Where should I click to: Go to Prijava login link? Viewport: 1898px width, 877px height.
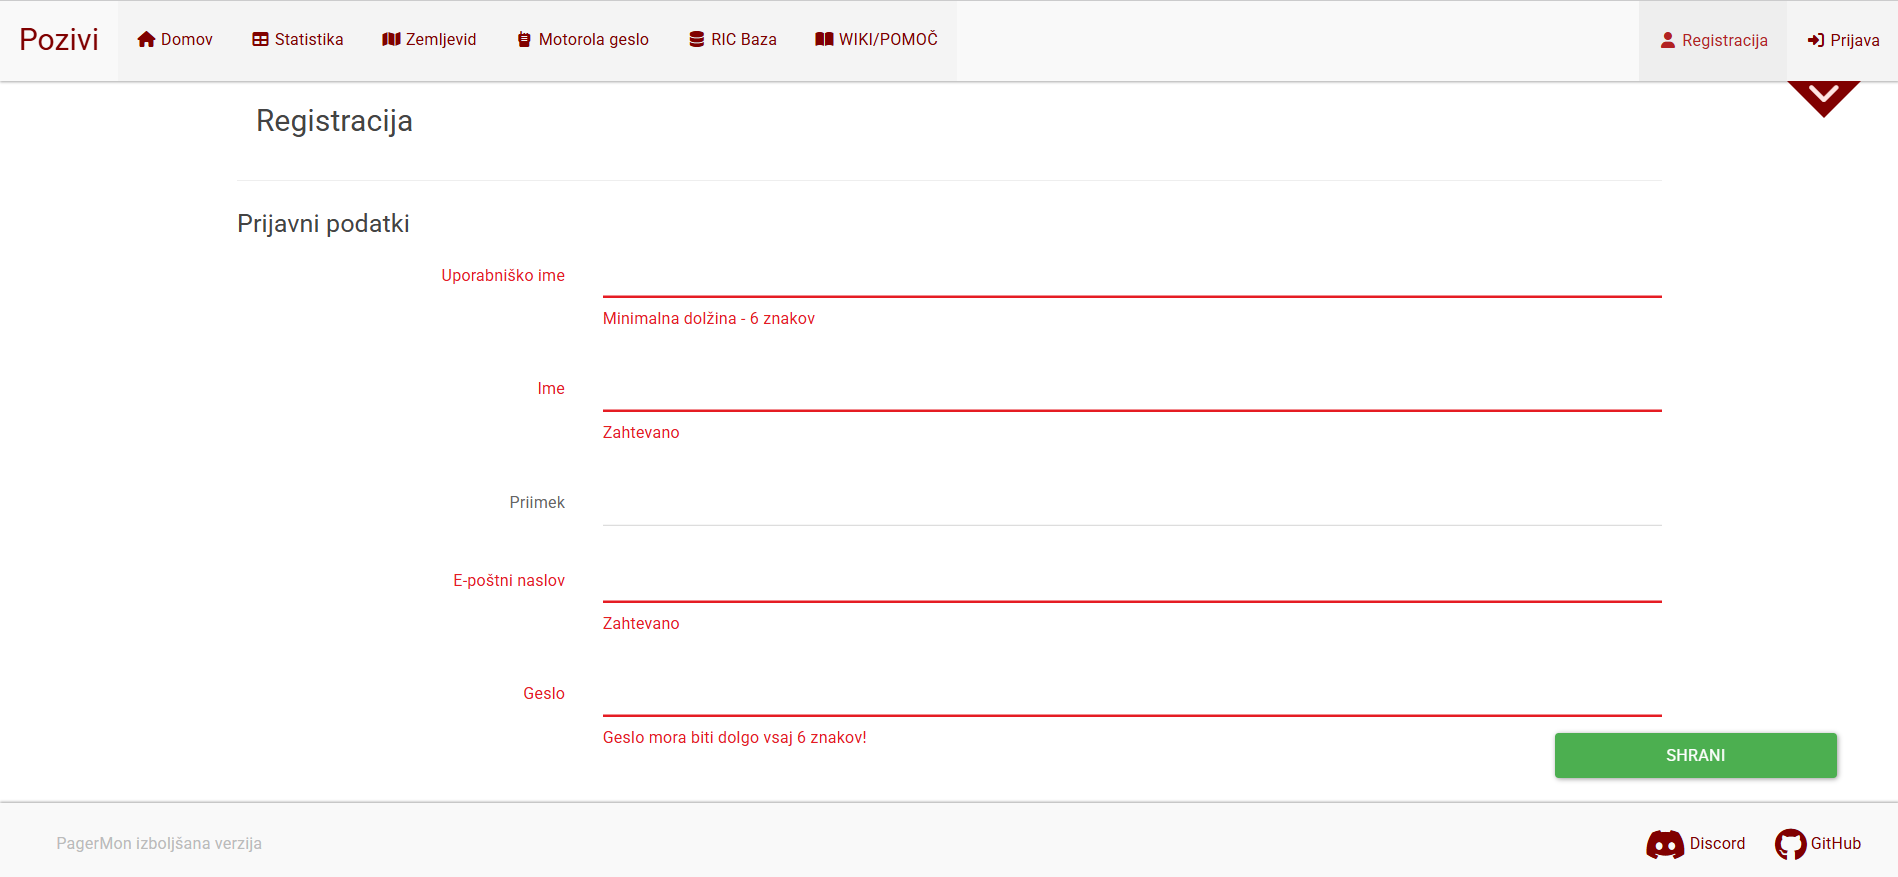pyautogui.click(x=1843, y=41)
